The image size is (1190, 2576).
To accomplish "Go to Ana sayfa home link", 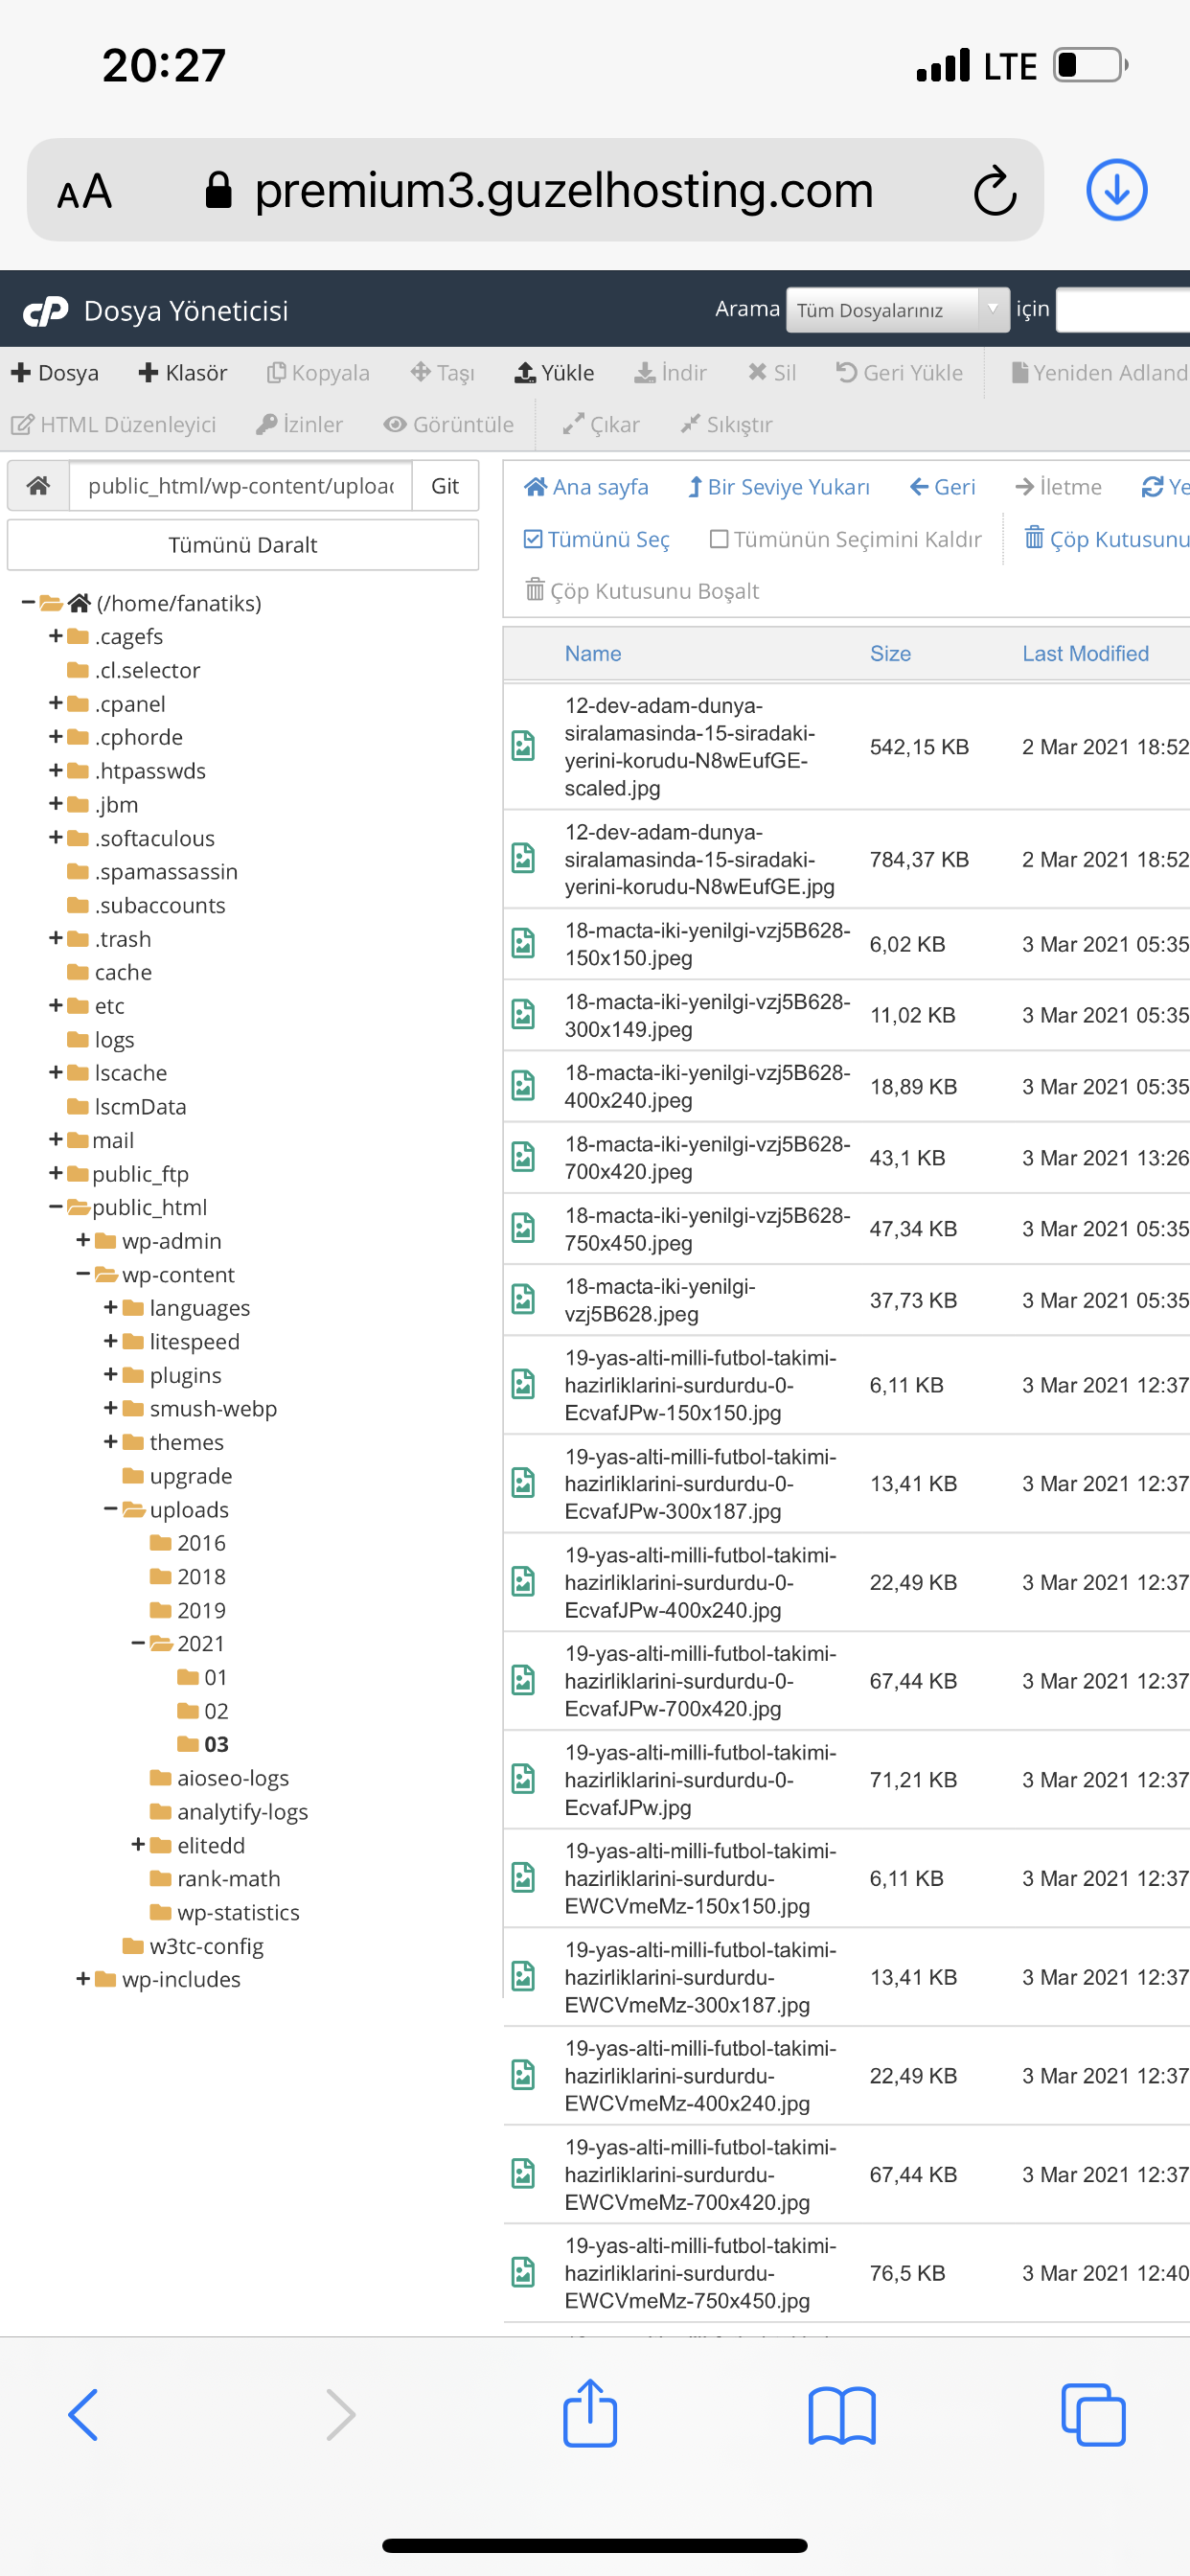I will (x=586, y=487).
